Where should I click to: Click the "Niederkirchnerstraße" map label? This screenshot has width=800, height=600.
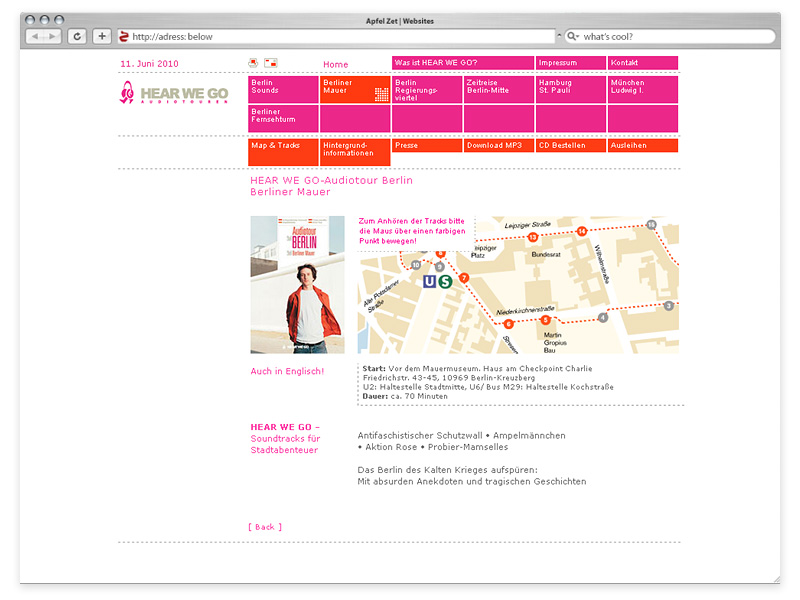click(526, 310)
